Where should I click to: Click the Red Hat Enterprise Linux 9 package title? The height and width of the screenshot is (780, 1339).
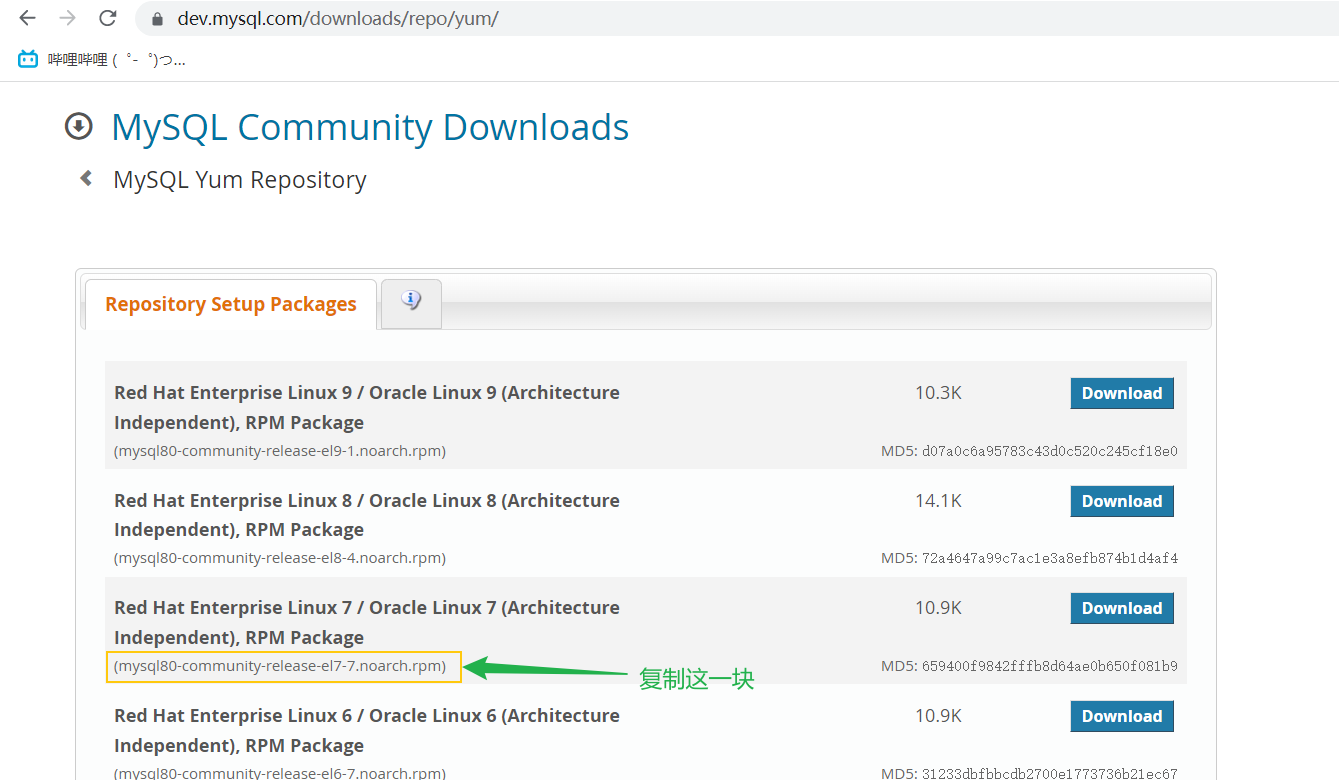(367, 407)
